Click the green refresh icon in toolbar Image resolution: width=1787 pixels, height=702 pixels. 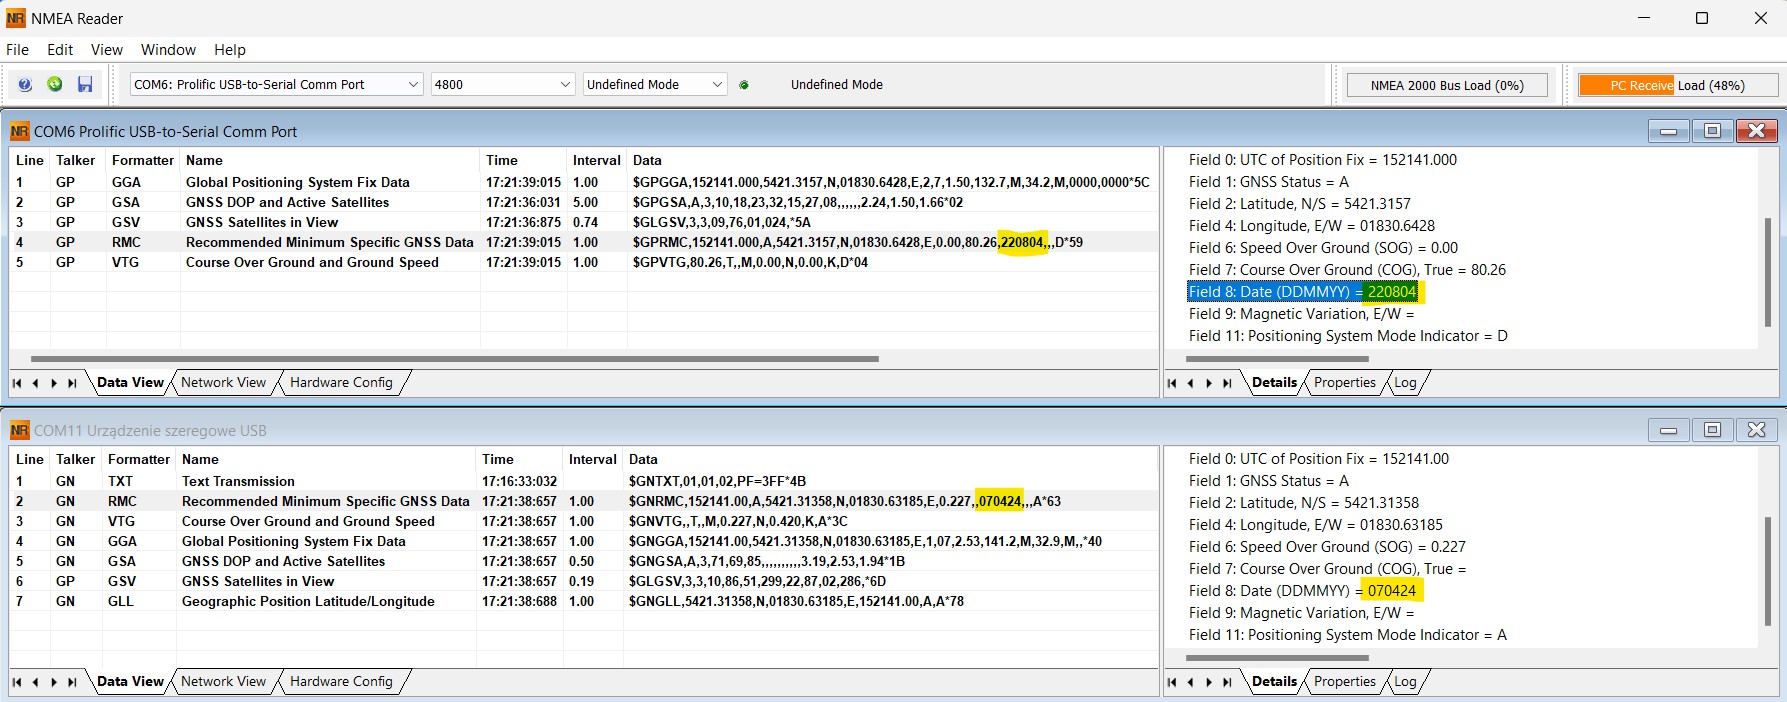[55, 85]
